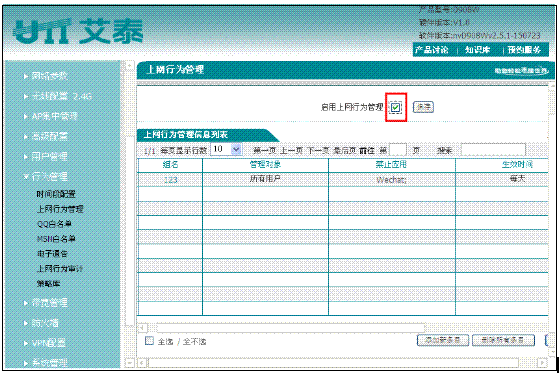The image size is (560, 373).
Task: Open the 电子通告 submenu item
Action: tap(52, 254)
